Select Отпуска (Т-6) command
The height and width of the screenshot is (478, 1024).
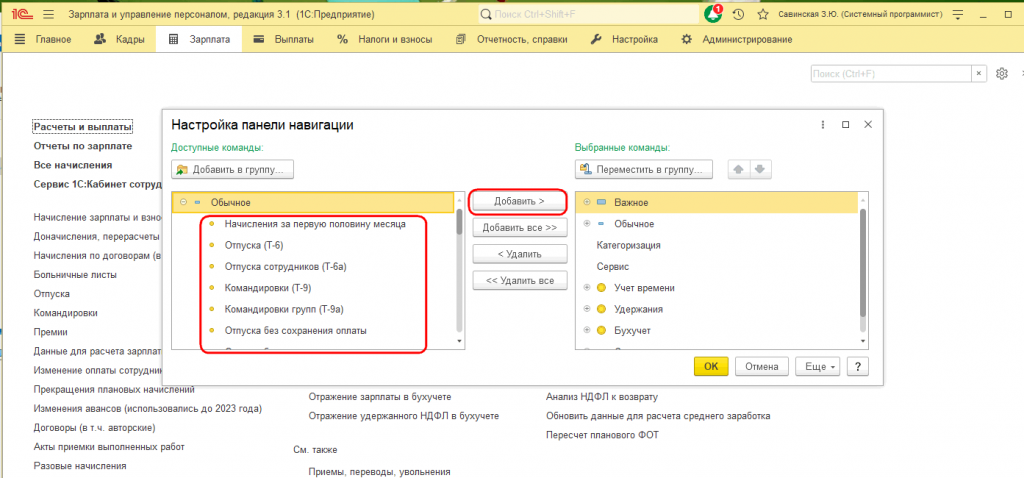pyautogui.click(x=254, y=246)
